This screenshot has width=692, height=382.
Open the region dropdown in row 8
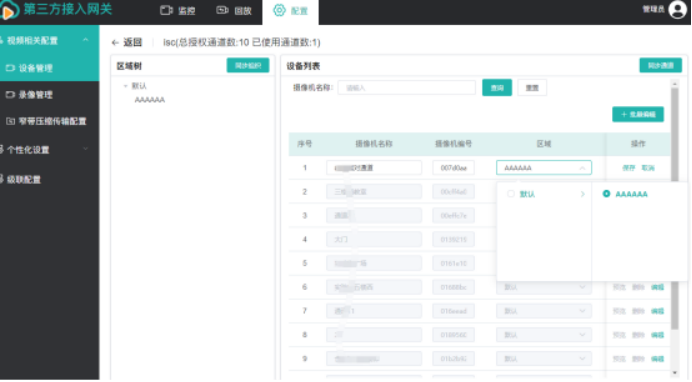point(544,335)
